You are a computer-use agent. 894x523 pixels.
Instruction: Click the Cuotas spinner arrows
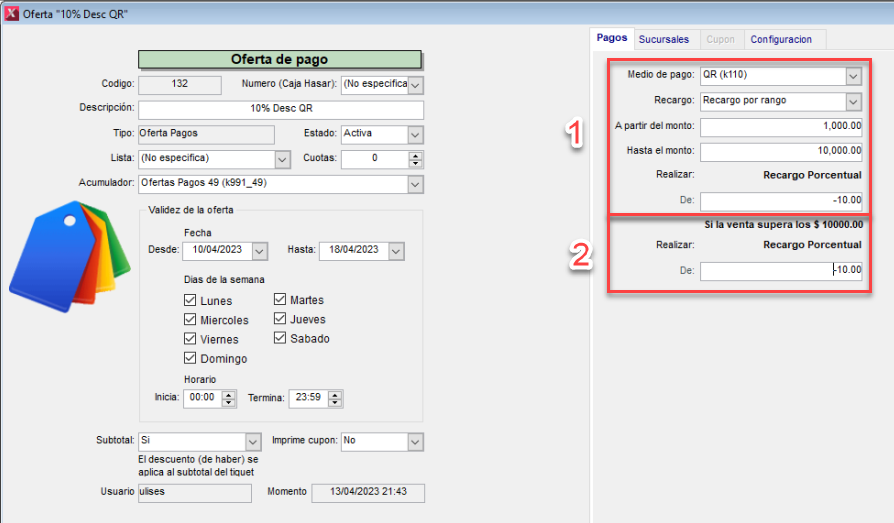pos(416,159)
